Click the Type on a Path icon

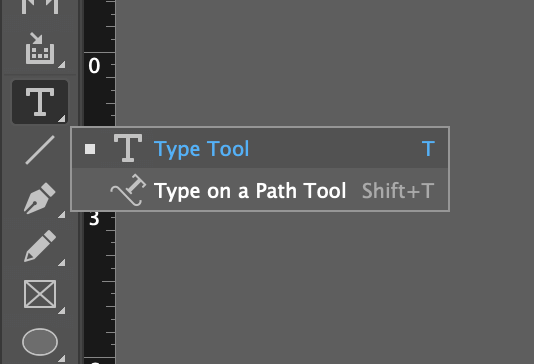128,190
